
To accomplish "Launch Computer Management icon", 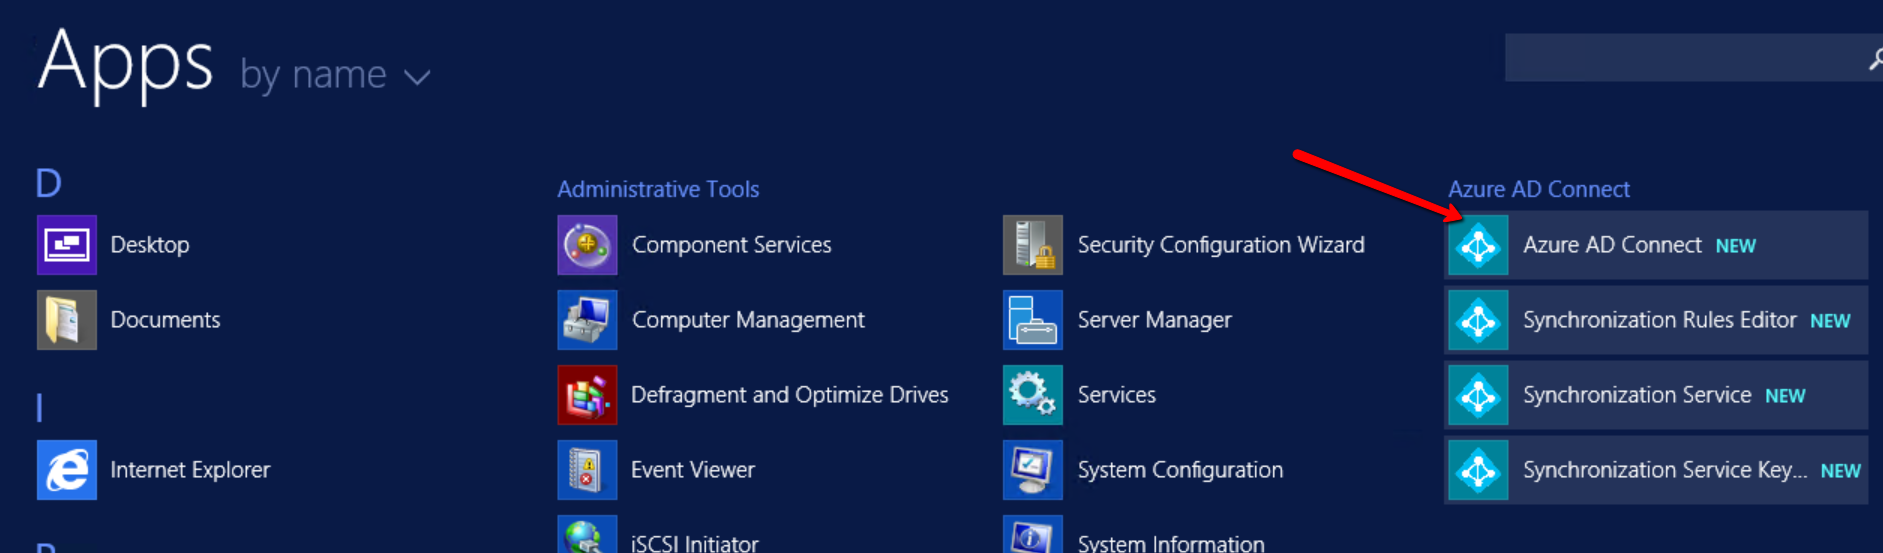I will tap(587, 320).
